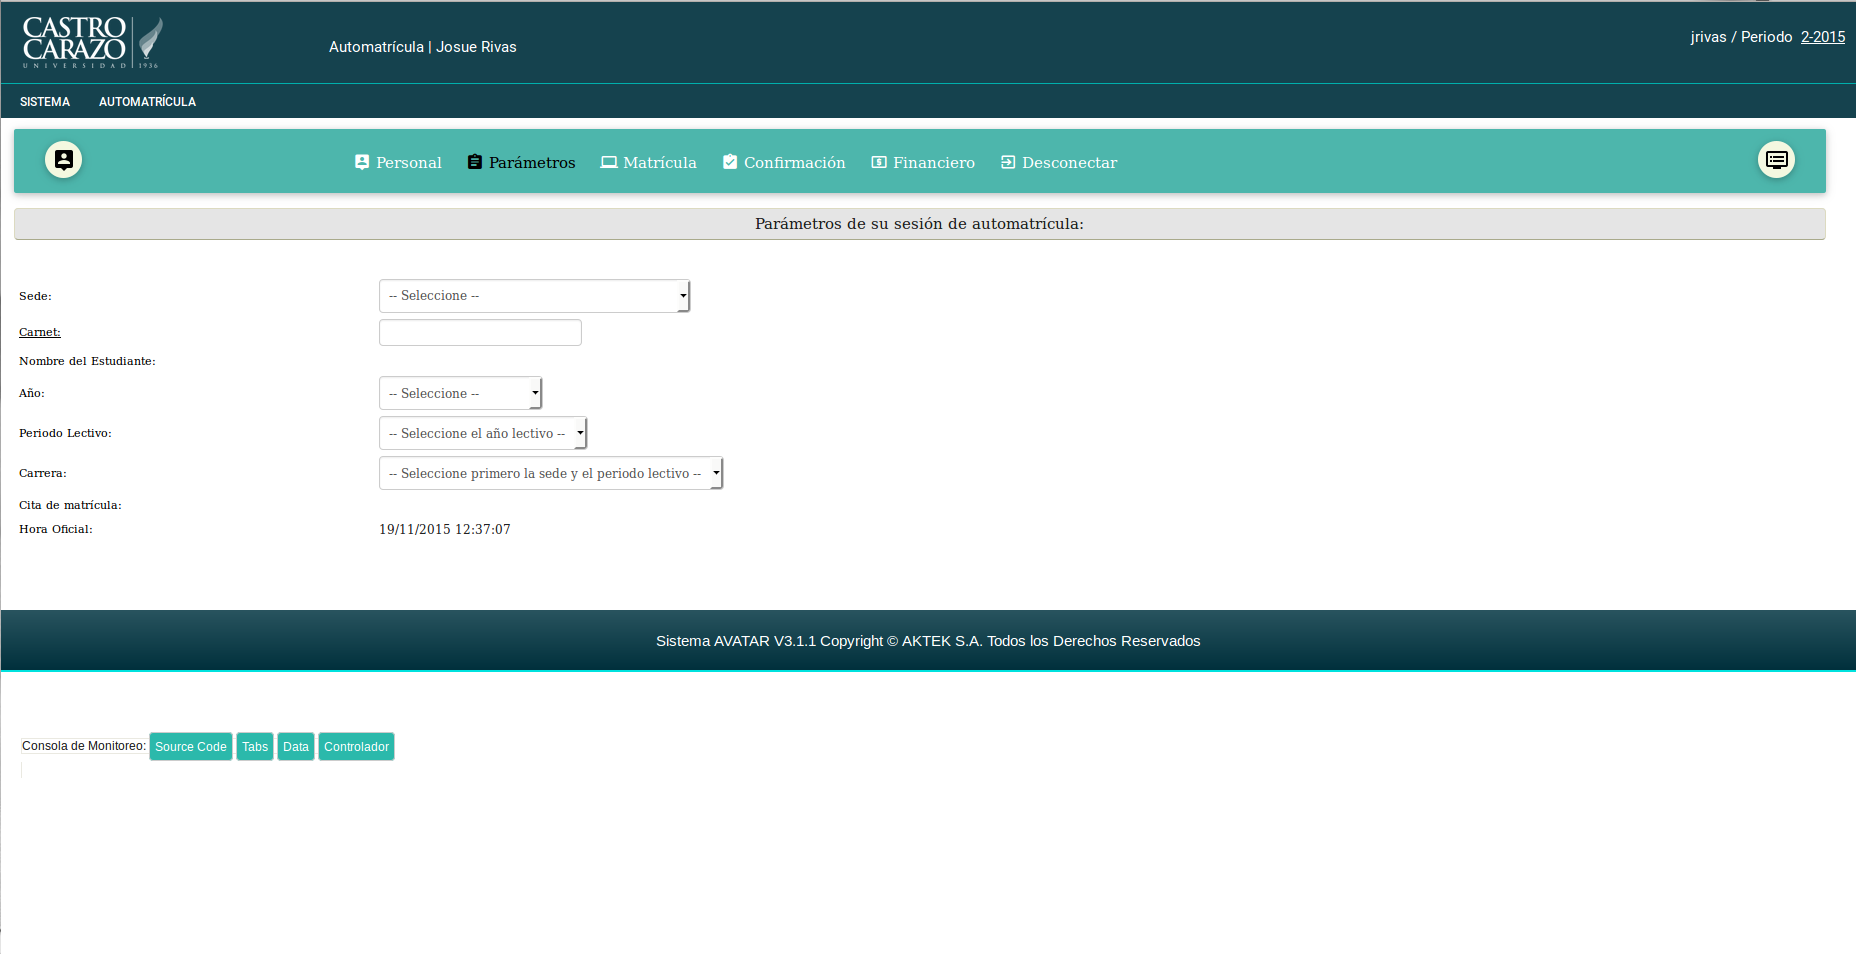This screenshot has width=1856, height=954.
Task: Click the Parámetros clipboard icon
Action: tap(475, 162)
